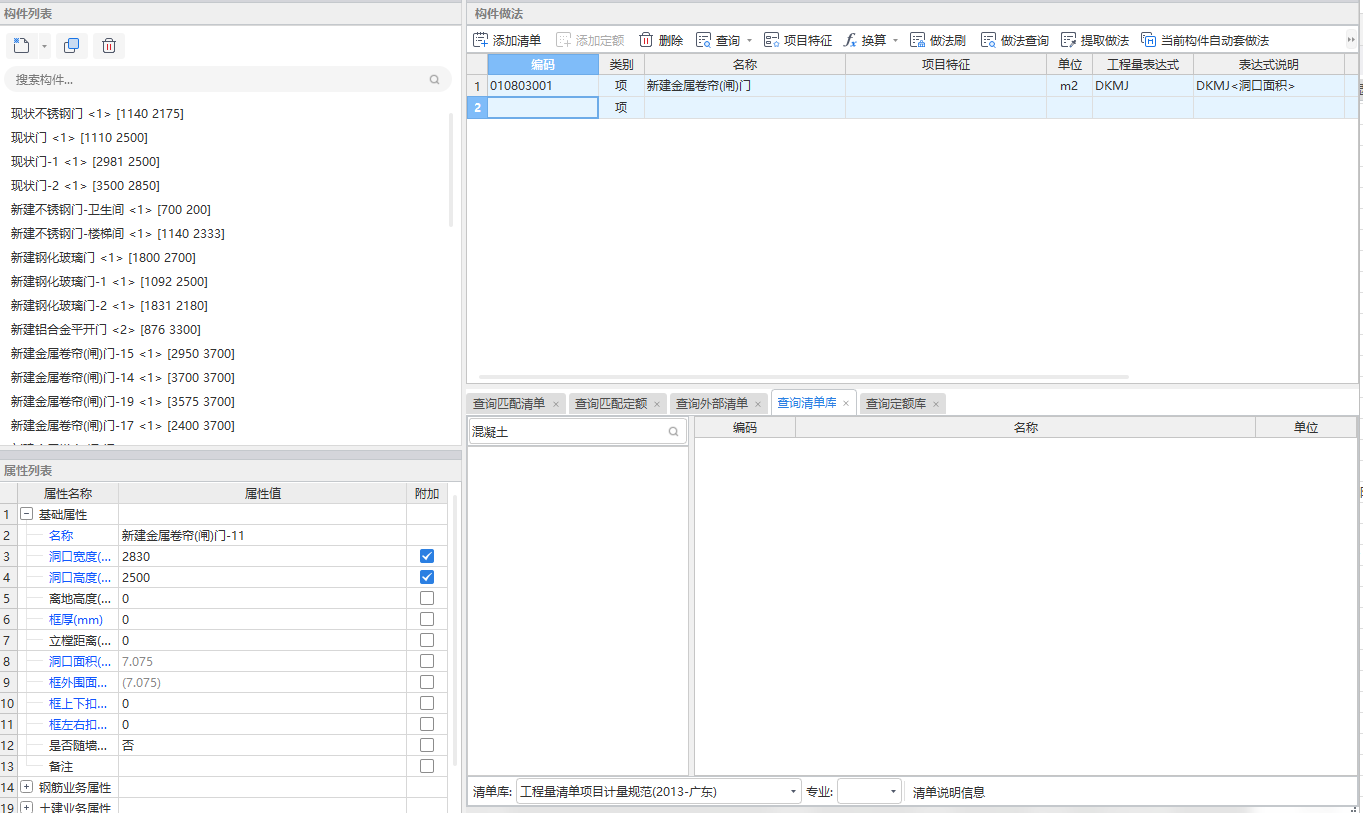Click the trash icon in component list
The width and height of the screenshot is (1363, 813).
coord(109,45)
